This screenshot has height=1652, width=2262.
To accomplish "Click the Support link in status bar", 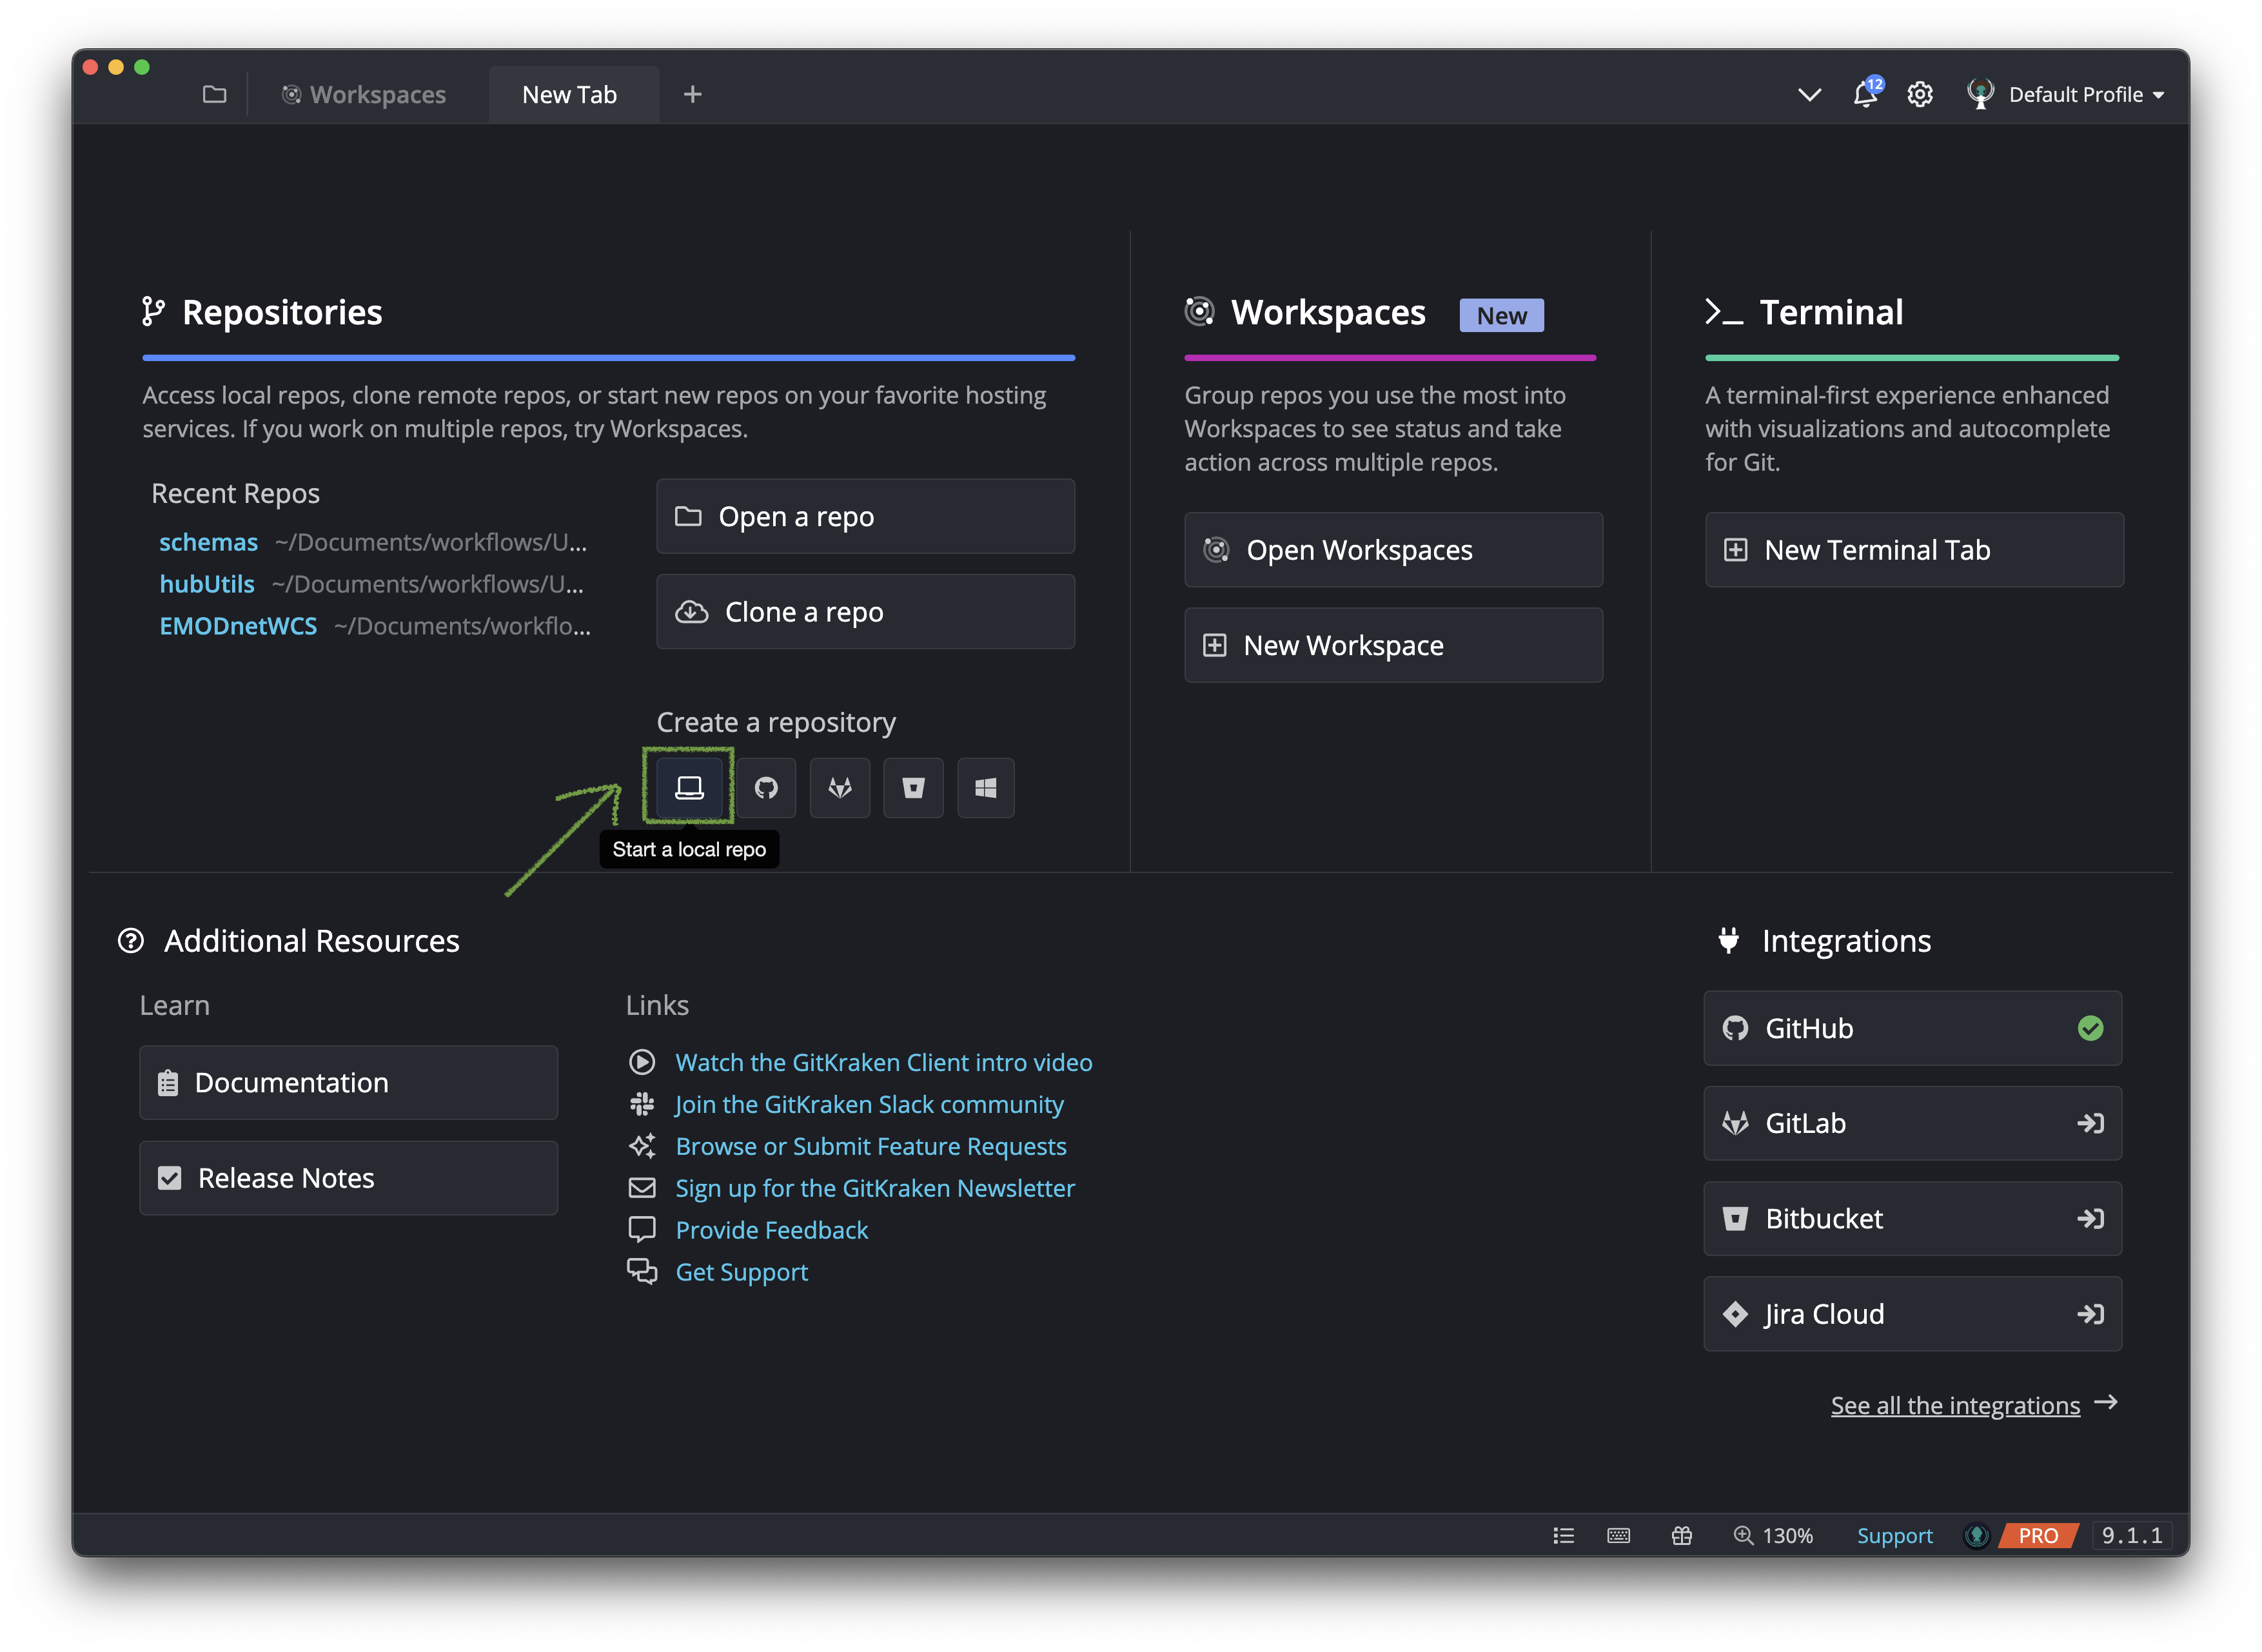I will coord(1894,1535).
